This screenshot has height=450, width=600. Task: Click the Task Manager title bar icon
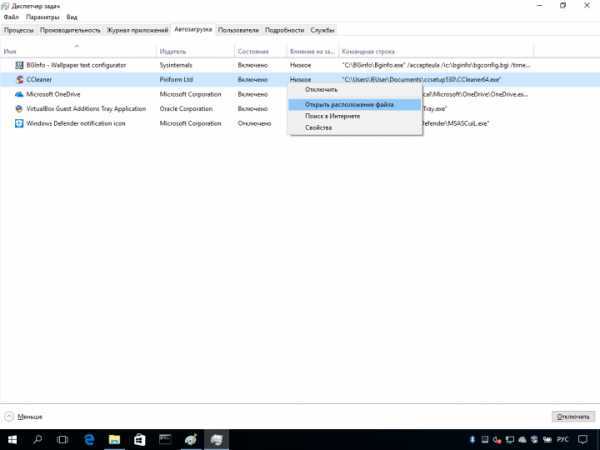point(5,6)
